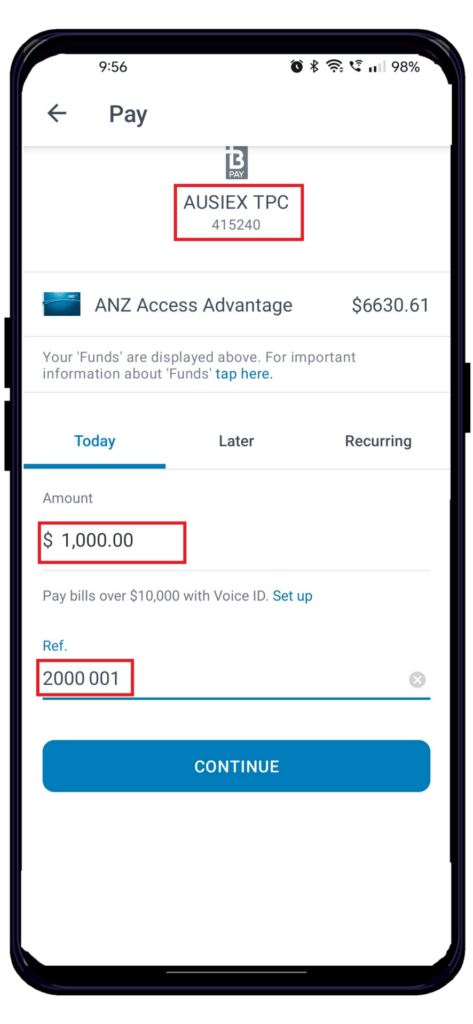
Task: Clear the Ref. field with X icon
Action: pyautogui.click(x=417, y=680)
